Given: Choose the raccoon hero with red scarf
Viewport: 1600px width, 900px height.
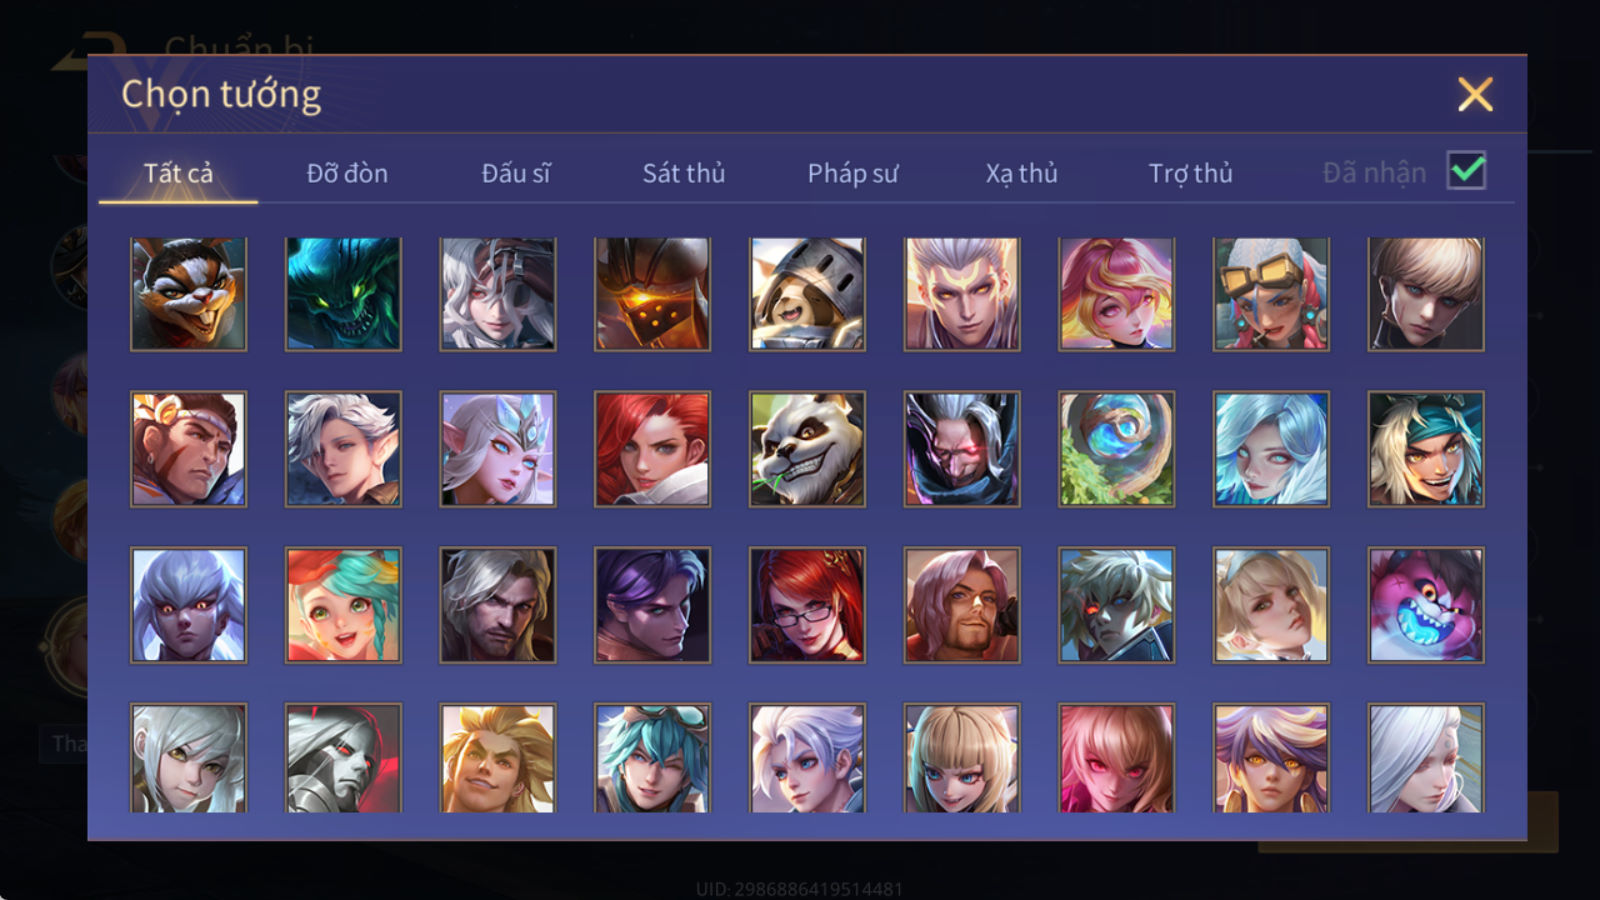Looking at the screenshot, I should [x=188, y=294].
